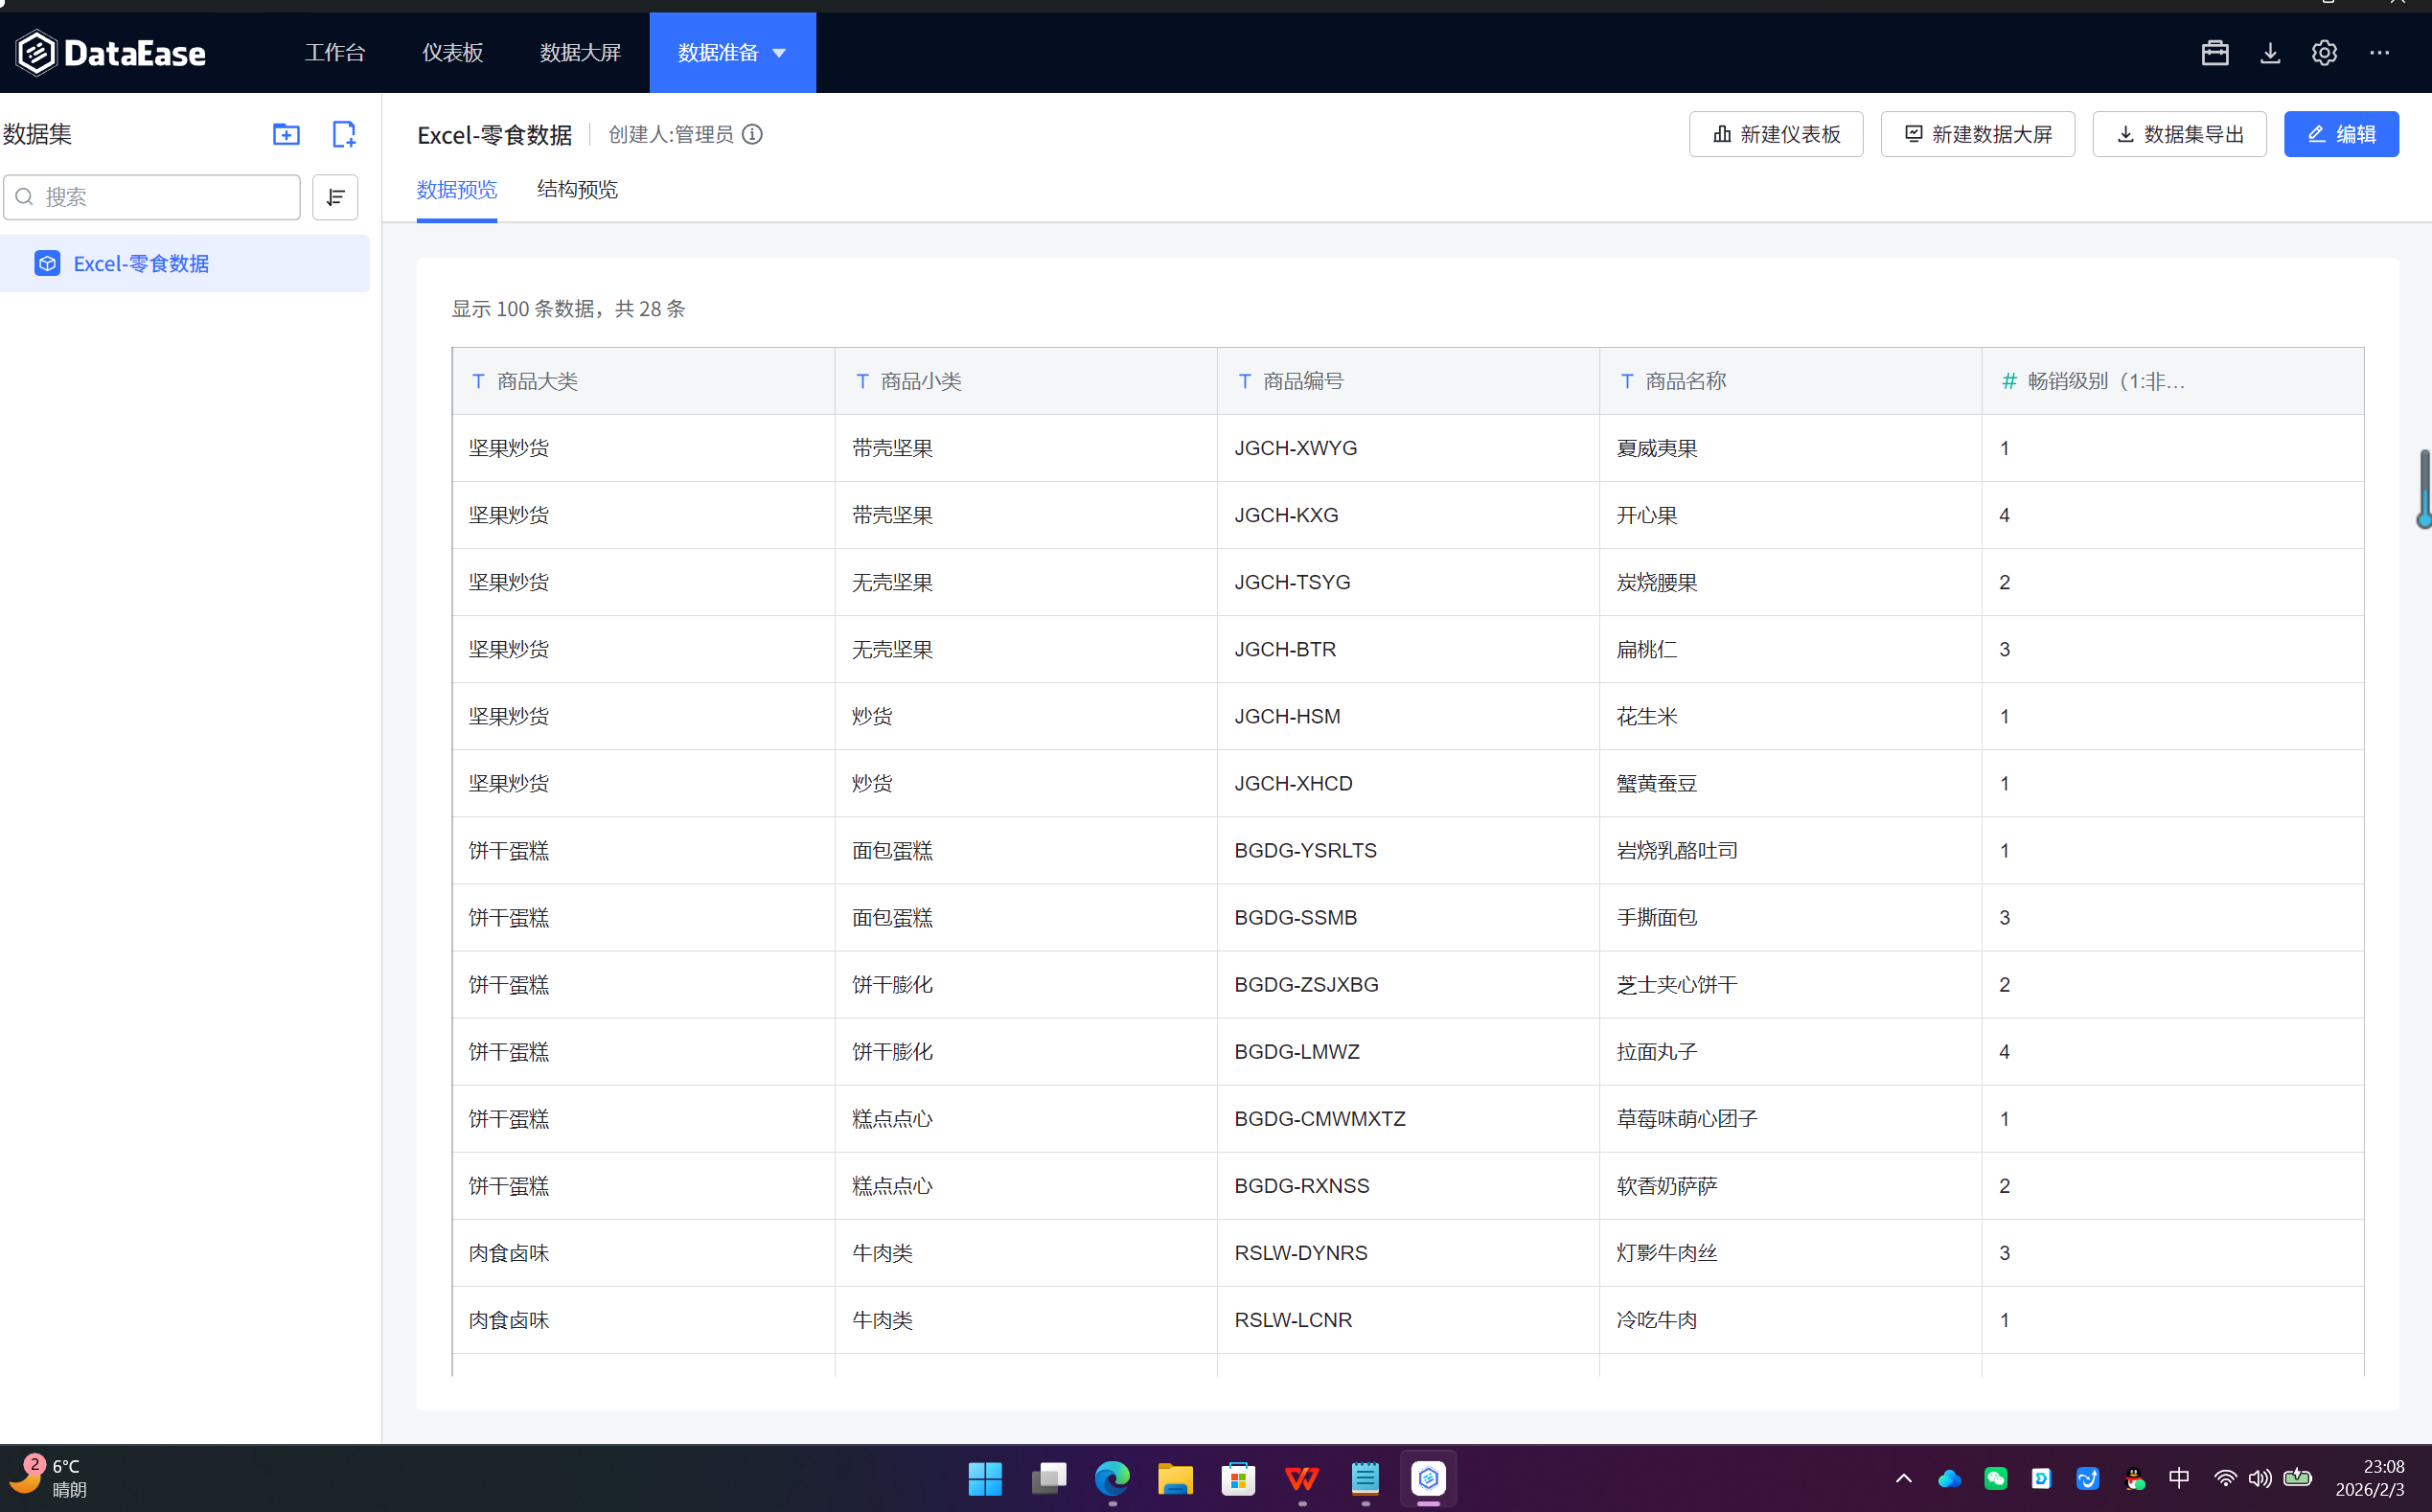The width and height of the screenshot is (2432, 1512).
Task: Click the DataEase logo
Action: [x=111, y=53]
